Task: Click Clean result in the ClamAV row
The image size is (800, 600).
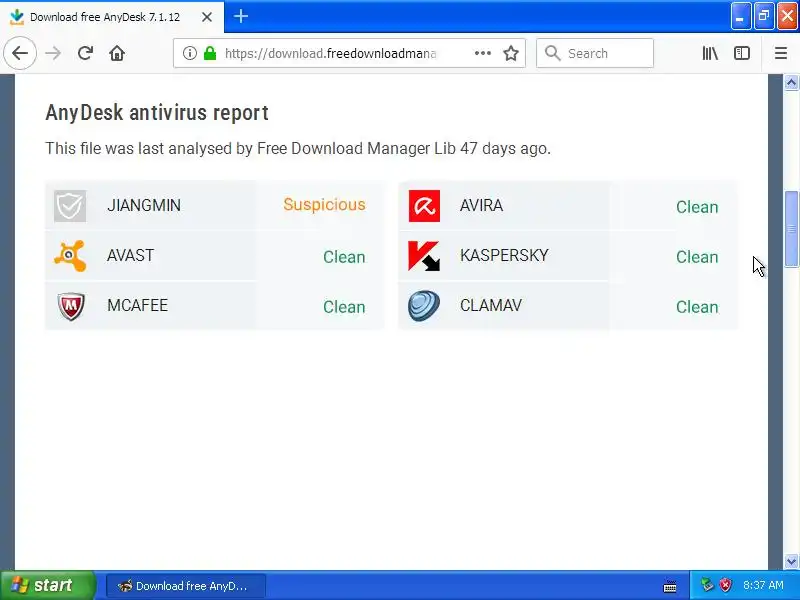Action: click(697, 307)
